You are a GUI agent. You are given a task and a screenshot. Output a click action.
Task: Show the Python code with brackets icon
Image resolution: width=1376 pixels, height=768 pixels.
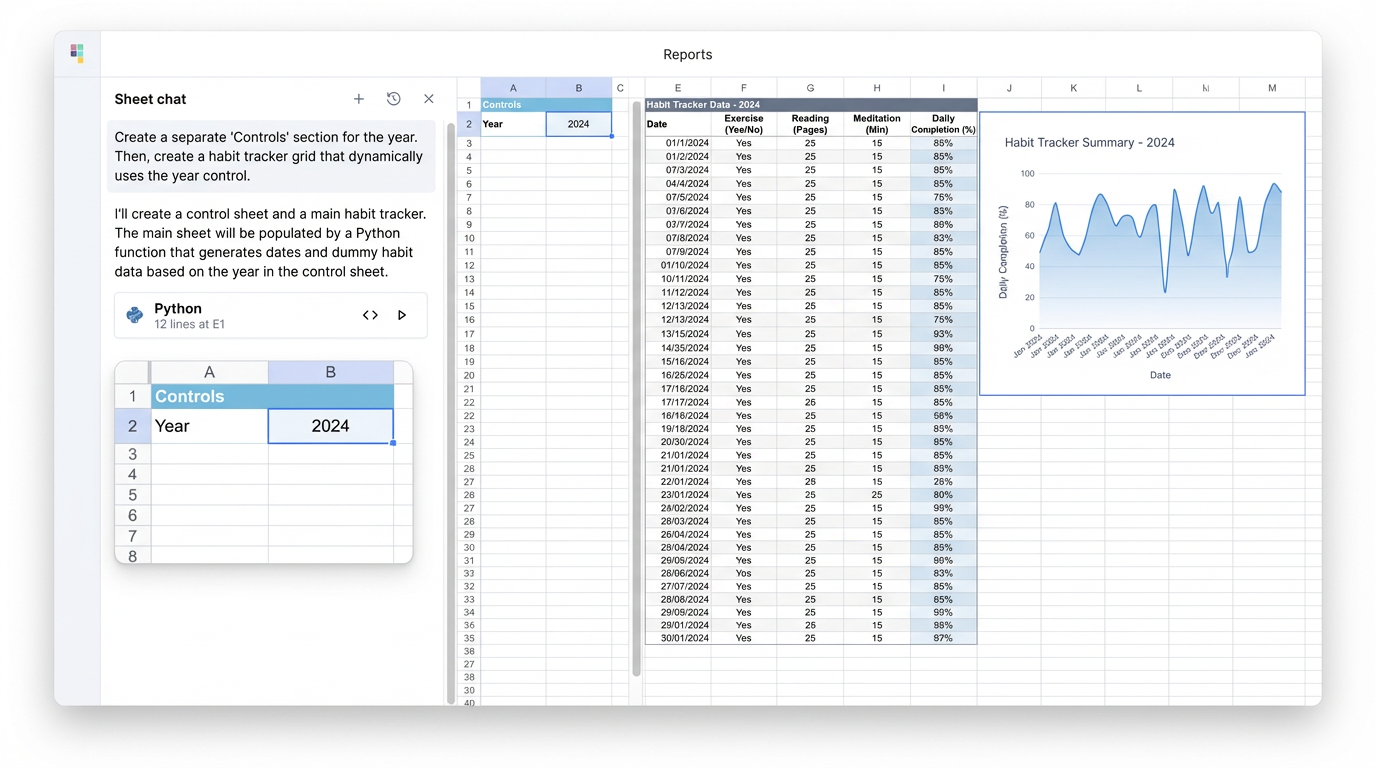click(370, 315)
